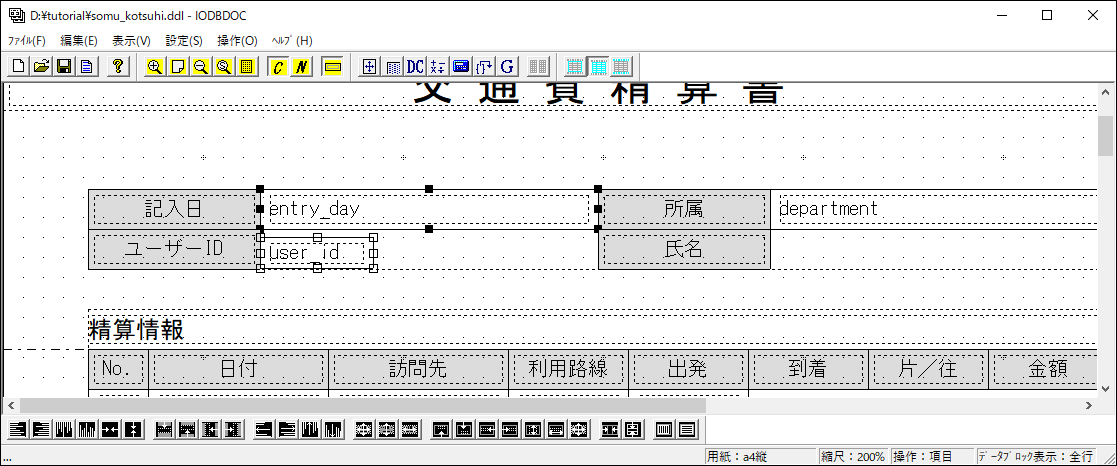The width and height of the screenshot is (1117, 466).
Task: Toggle the yellow C mode button
Action: pyautogui.click(x=278, y=67)
